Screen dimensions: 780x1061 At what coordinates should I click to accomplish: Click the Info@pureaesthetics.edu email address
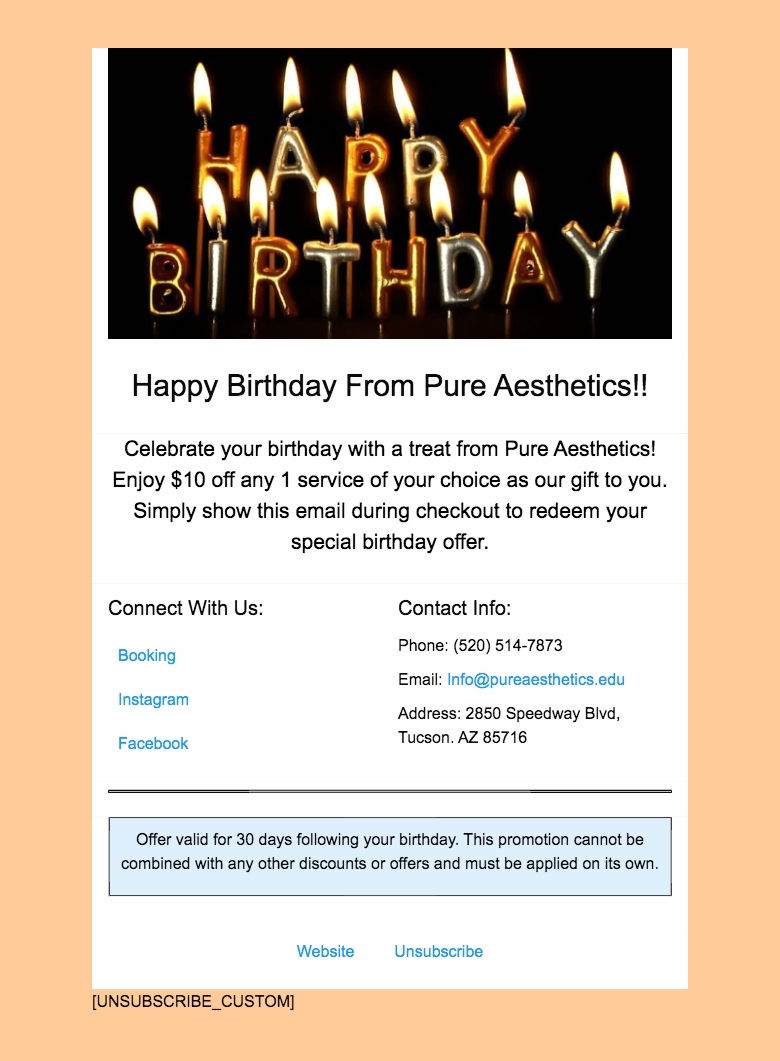point(536,680)
